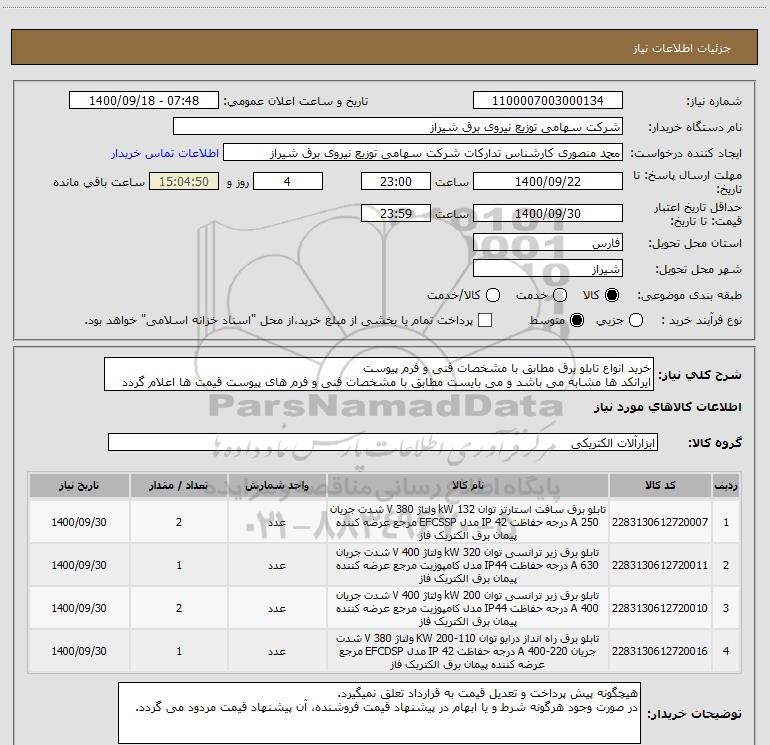Click the price validity date 1400/09/30
The height and width of the screenshot is (745, 770).
click(x=548, y=213)
